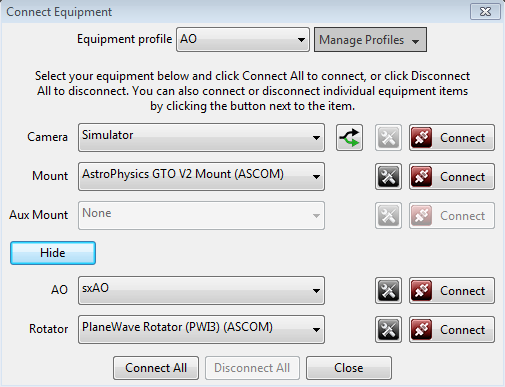Expand the Mount selection dropdown
Viewport: 505px width, 387px height.
coord(201,177)
